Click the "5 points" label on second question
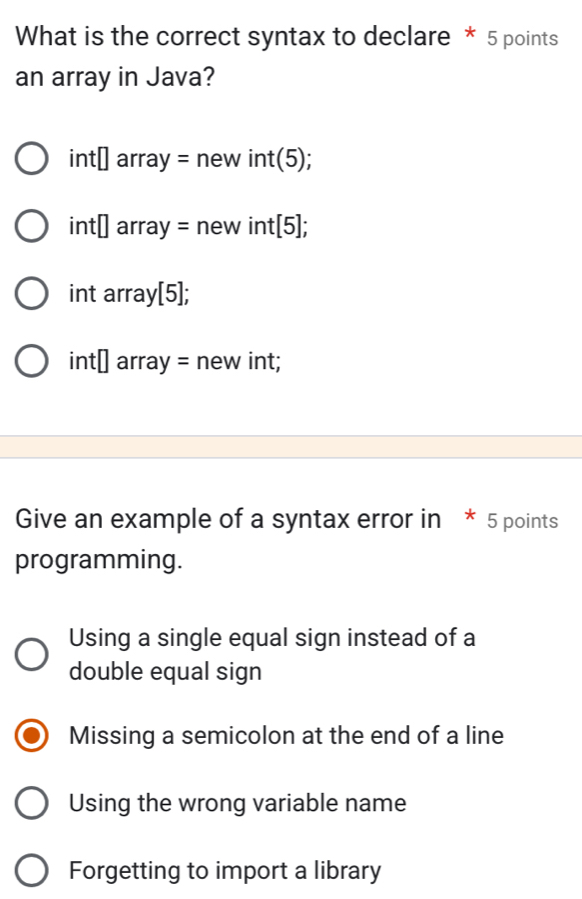 pos(524,521)
